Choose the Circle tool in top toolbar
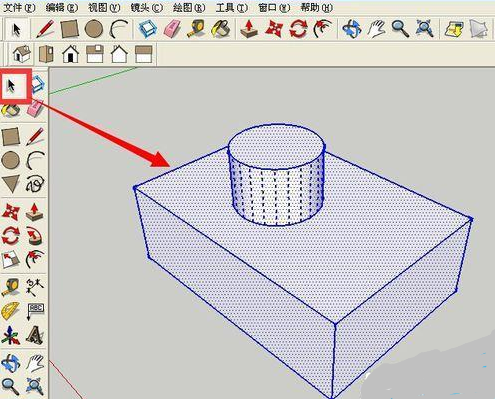 tap(94, 29)
